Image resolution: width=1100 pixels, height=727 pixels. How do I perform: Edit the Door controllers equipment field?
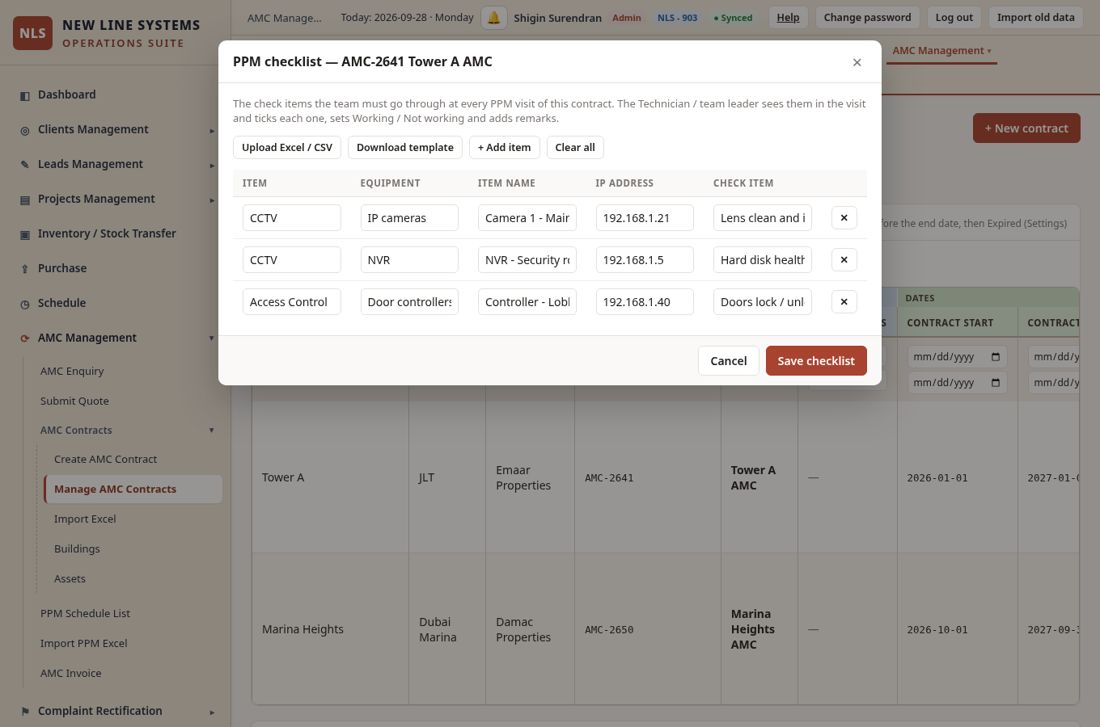tap(410, 302)
